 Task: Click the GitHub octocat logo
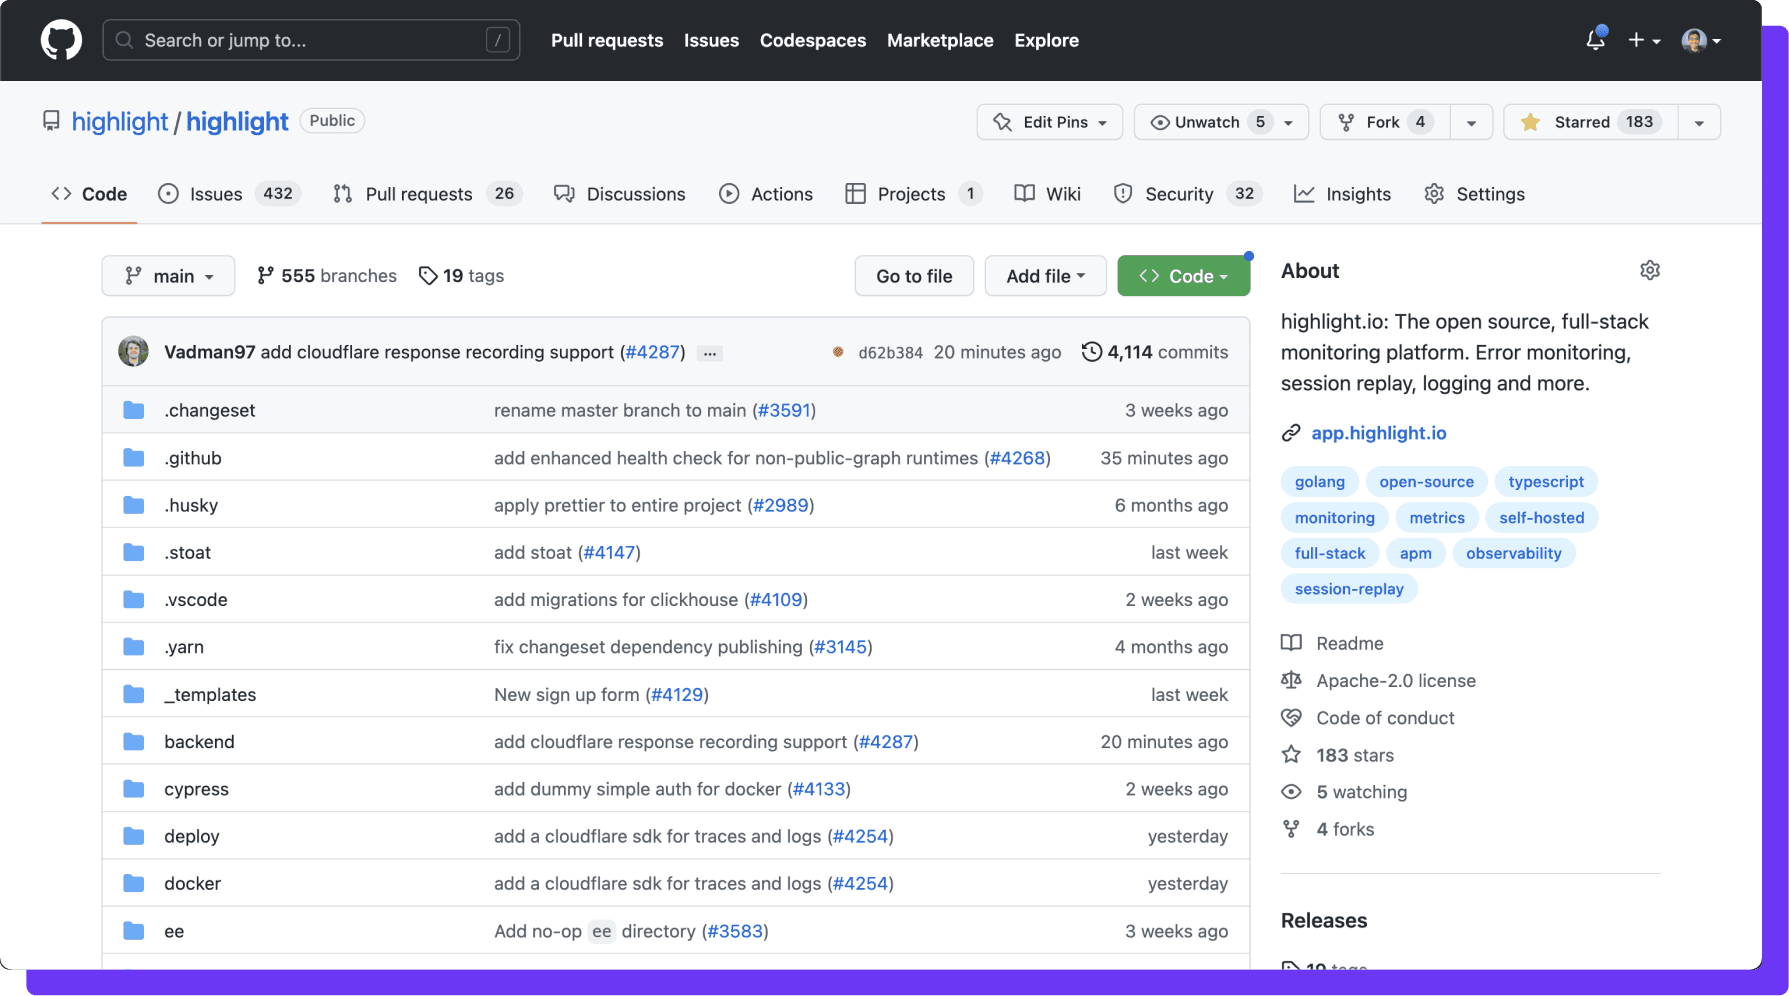click(61, 40)
